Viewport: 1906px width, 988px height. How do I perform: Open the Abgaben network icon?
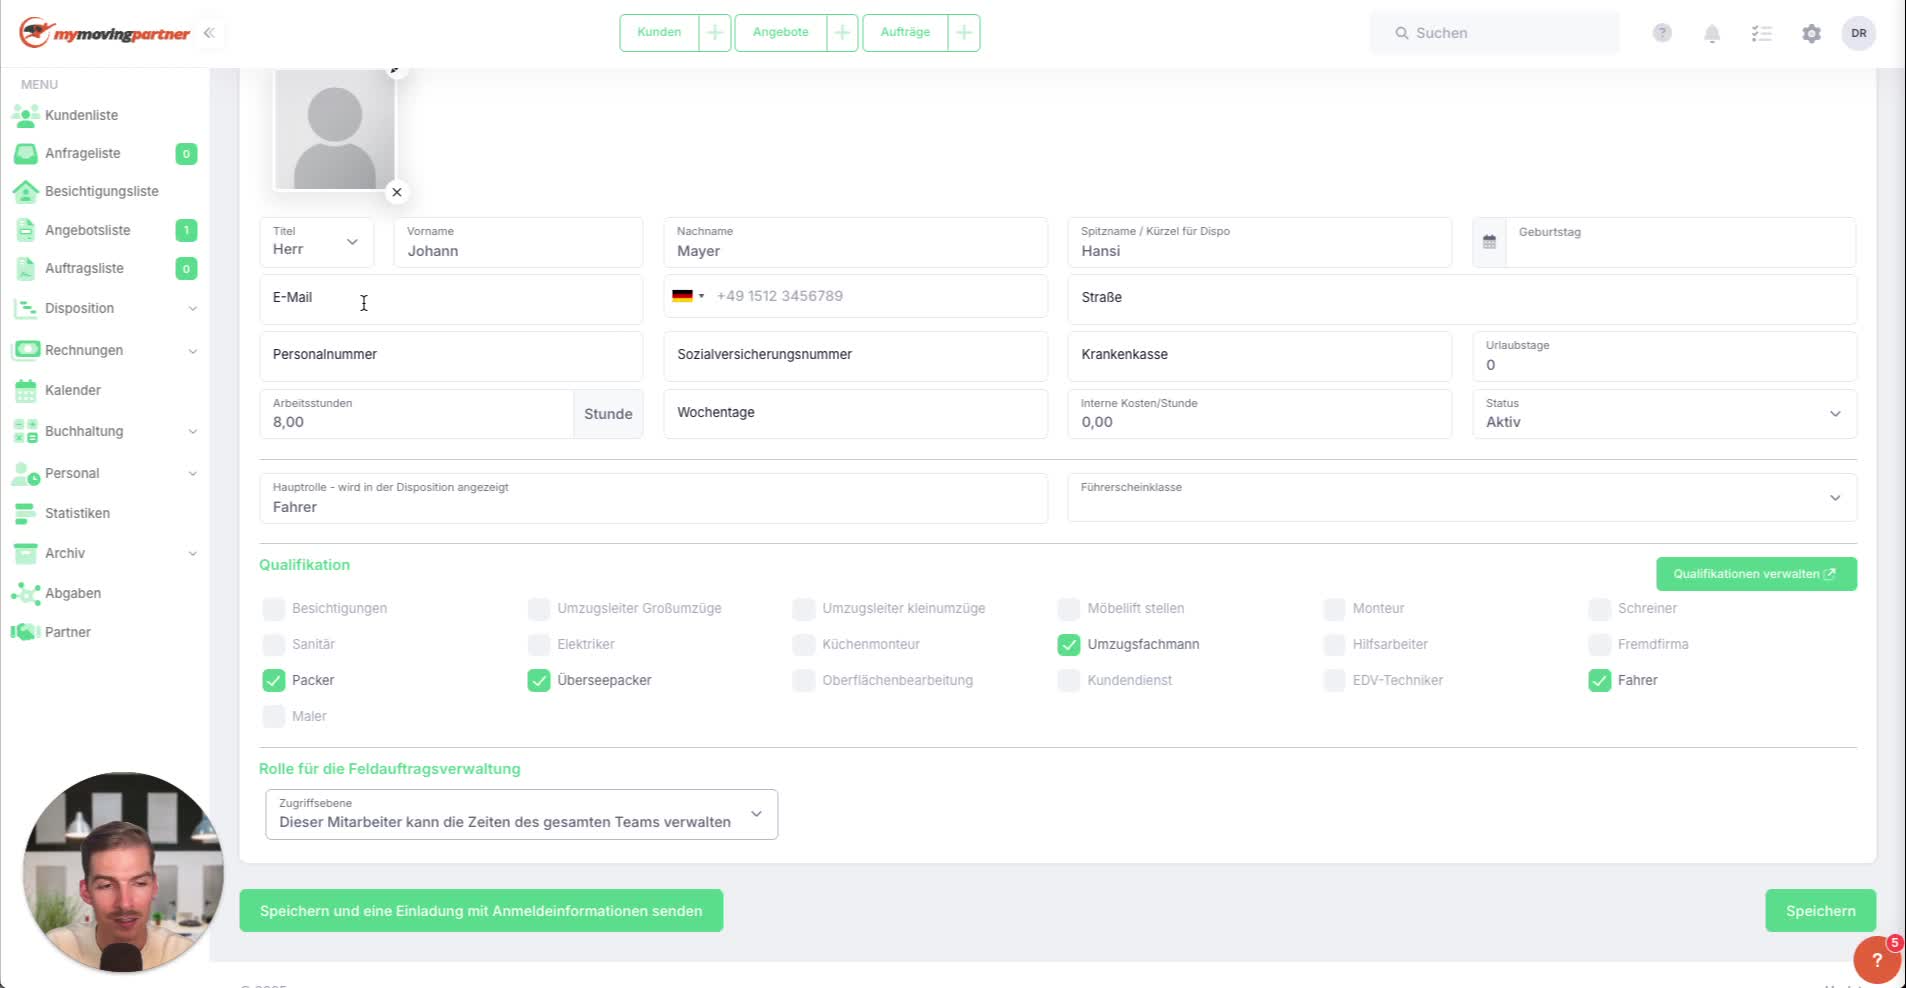[25, 593]
